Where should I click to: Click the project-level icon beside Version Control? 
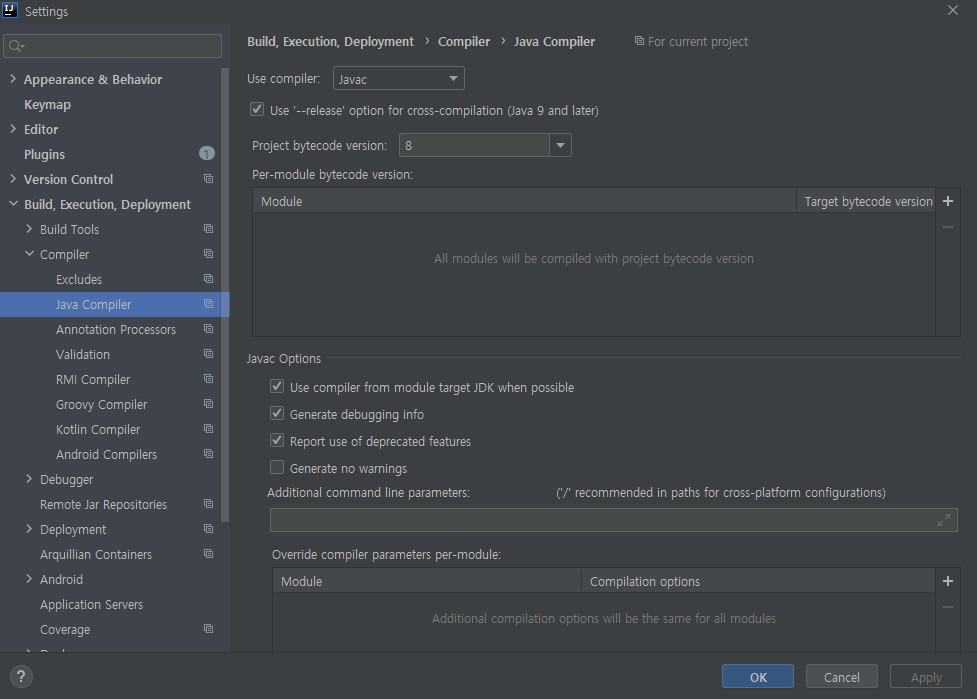tap(209, 179)
